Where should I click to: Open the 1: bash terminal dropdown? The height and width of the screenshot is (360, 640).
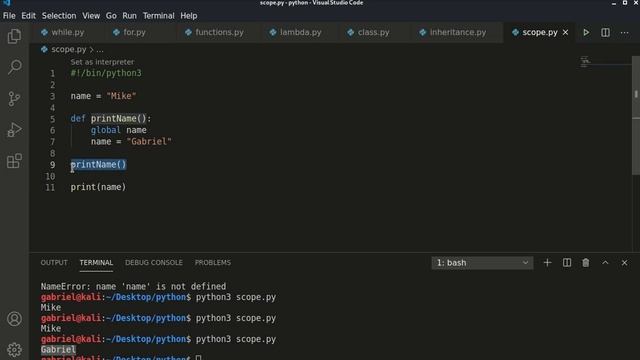pyautogui.click(x=482, y=263)
